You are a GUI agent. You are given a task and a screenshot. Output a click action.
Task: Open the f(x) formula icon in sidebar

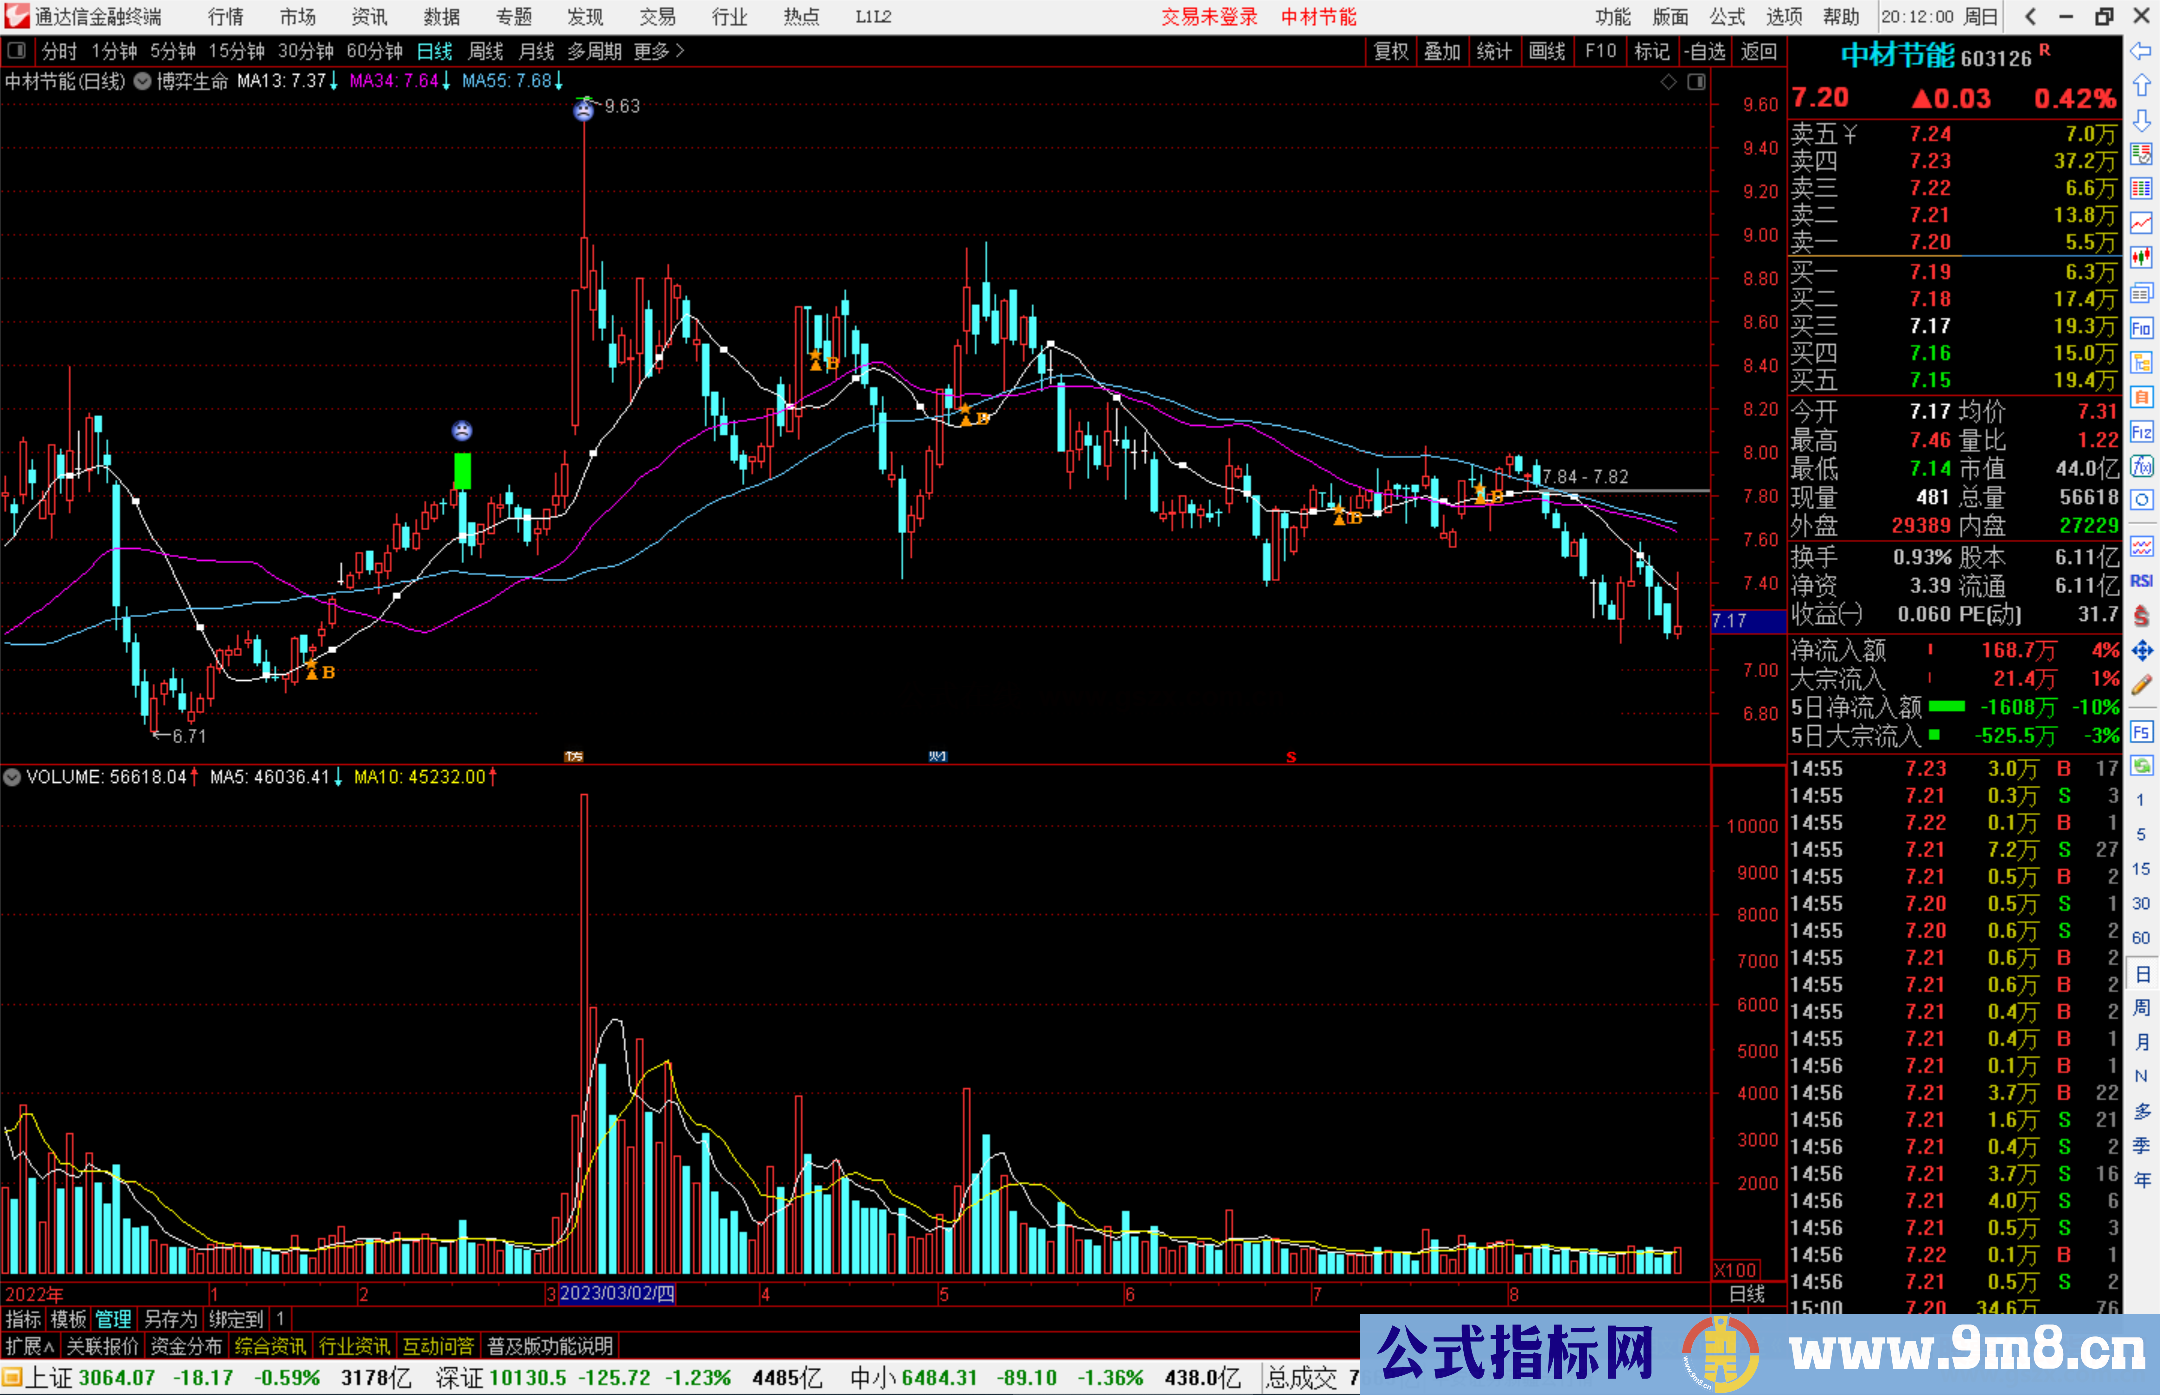click(2141, 466)
